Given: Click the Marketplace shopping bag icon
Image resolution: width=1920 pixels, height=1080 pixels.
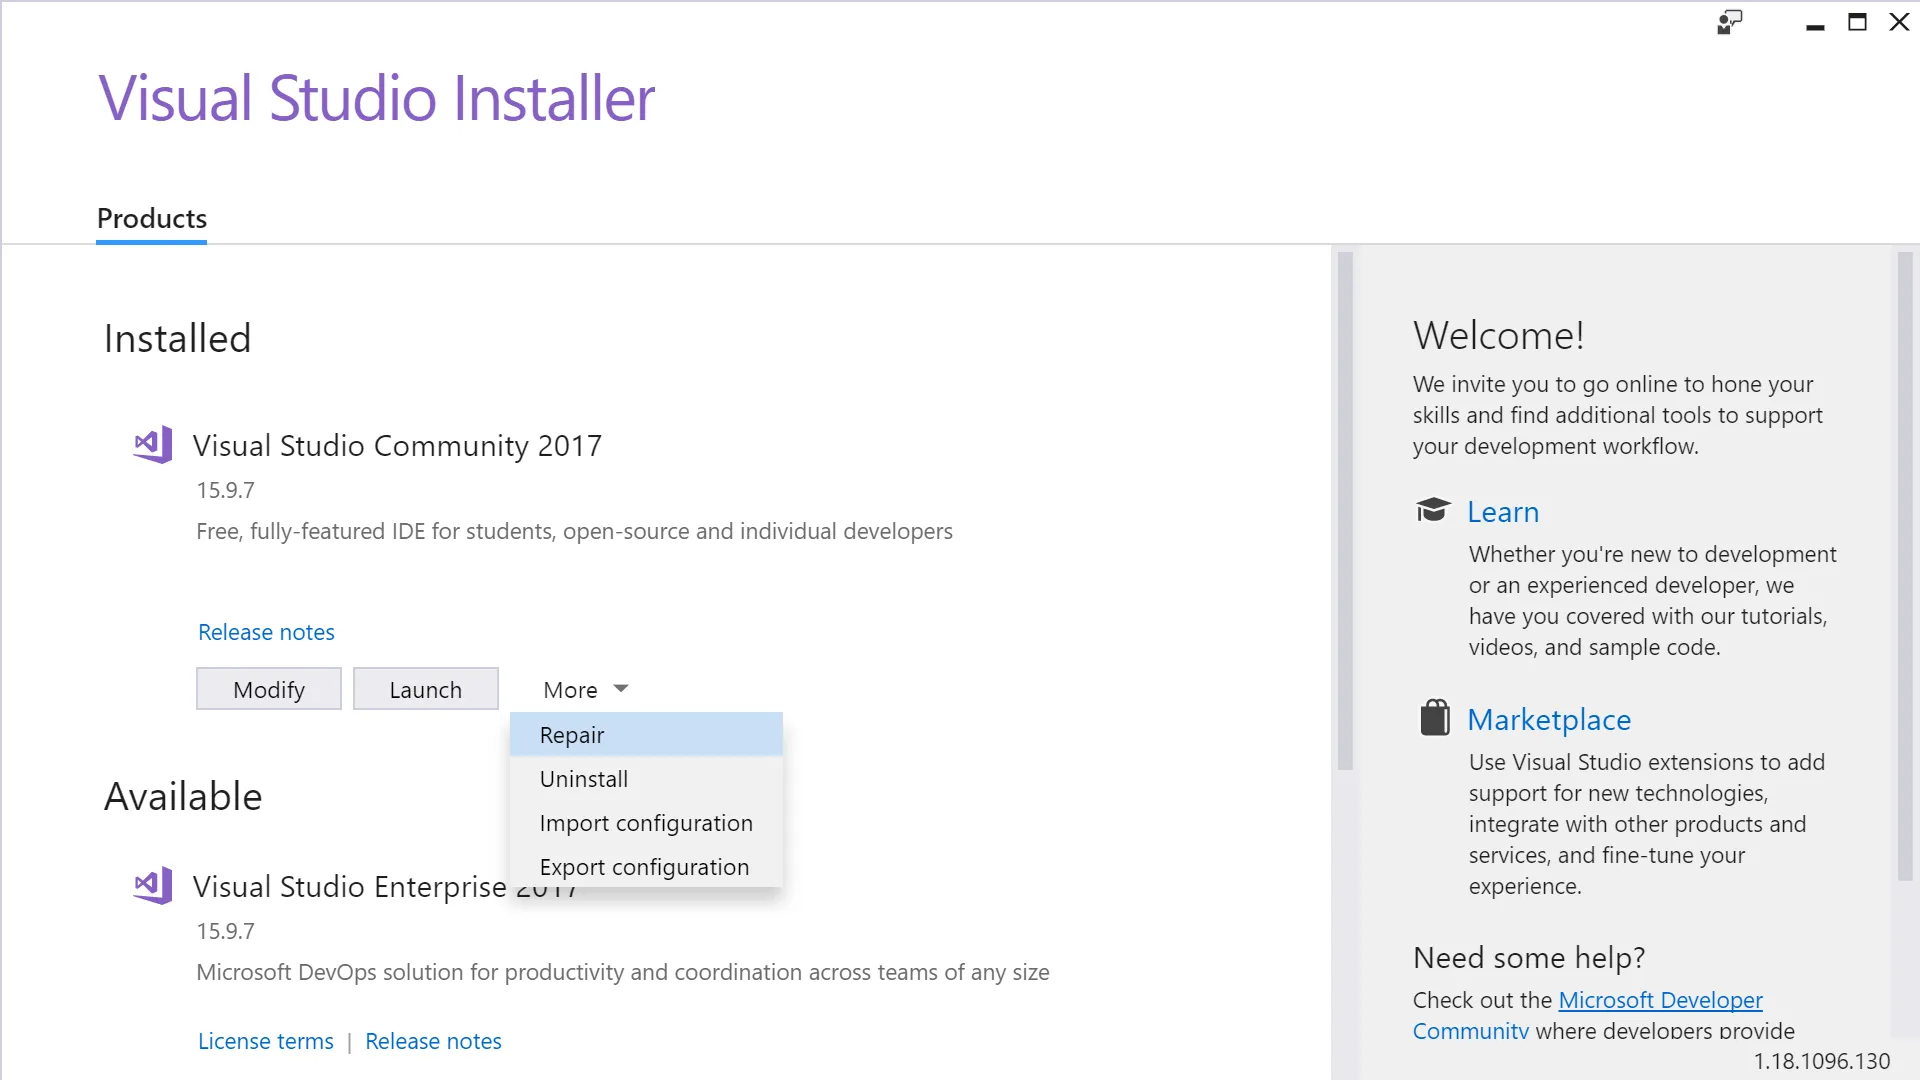Looking at the screenshot, I should pyautogui.click(x=1434, y=718).
